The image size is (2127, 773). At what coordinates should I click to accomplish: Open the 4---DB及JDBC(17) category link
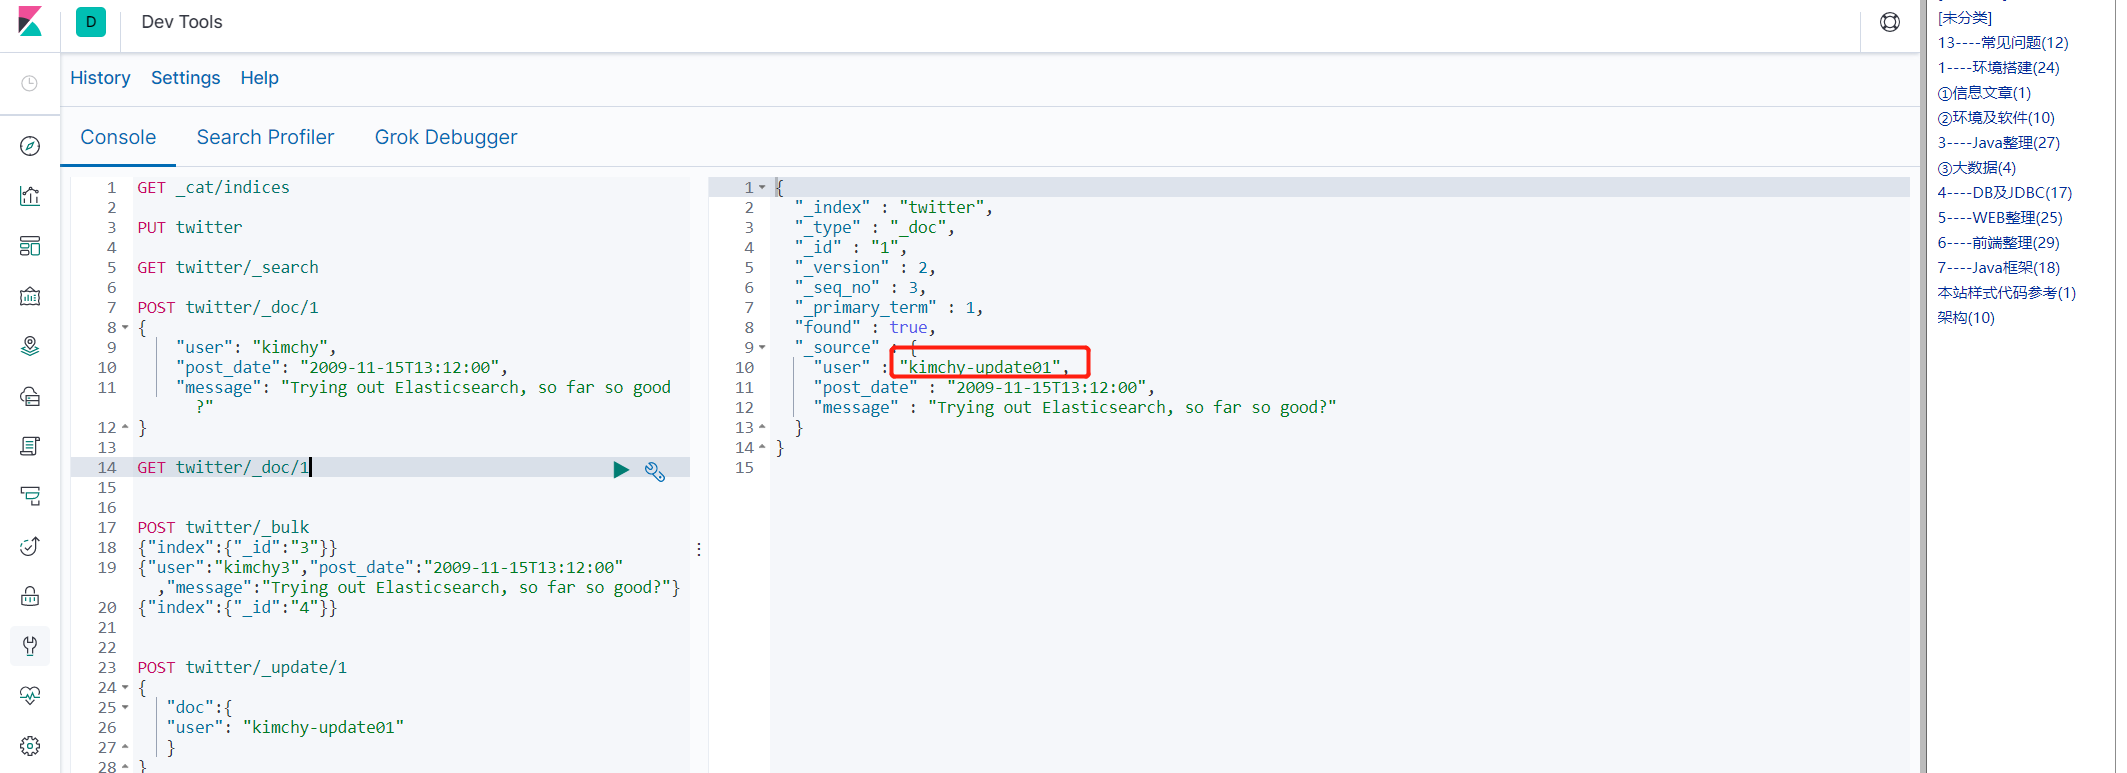tap(2005, 193)
